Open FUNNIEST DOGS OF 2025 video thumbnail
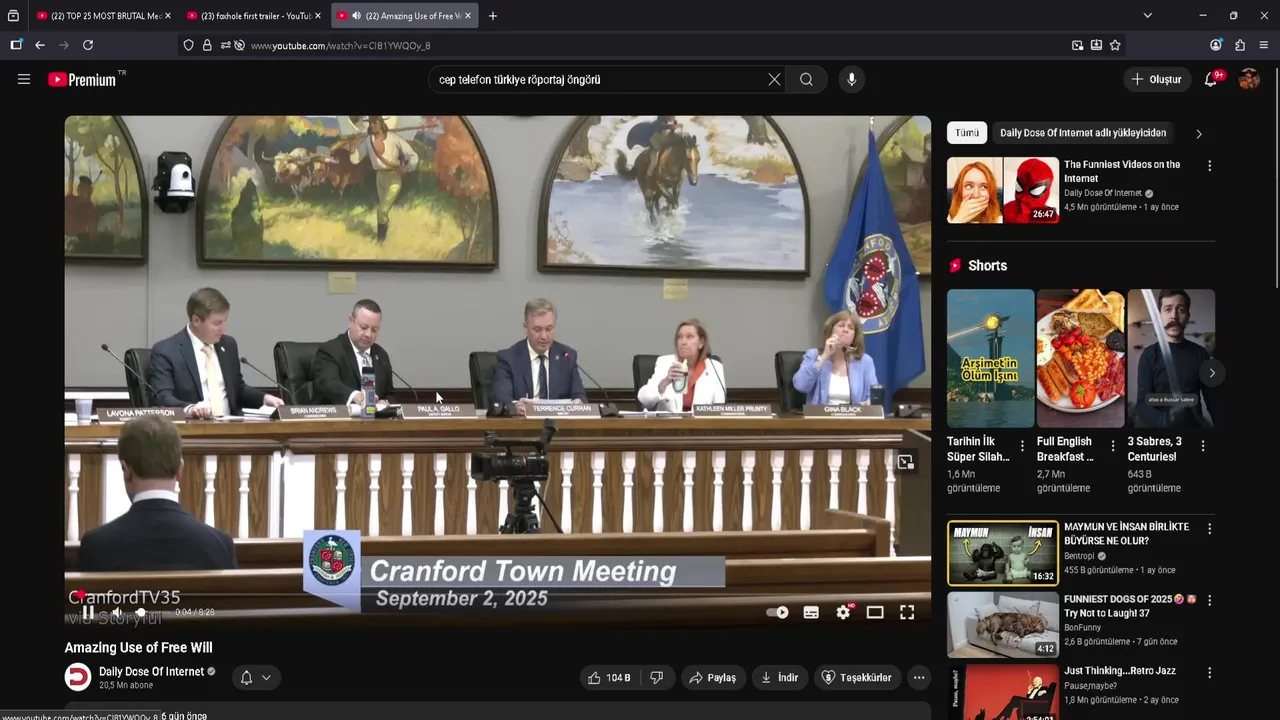Screen dimensions: 1280x720 tap(1003, 625)
